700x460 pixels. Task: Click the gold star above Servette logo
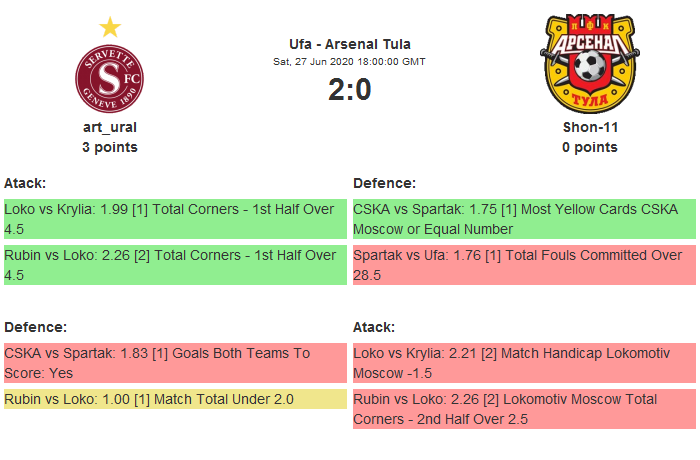click(110, 27)
